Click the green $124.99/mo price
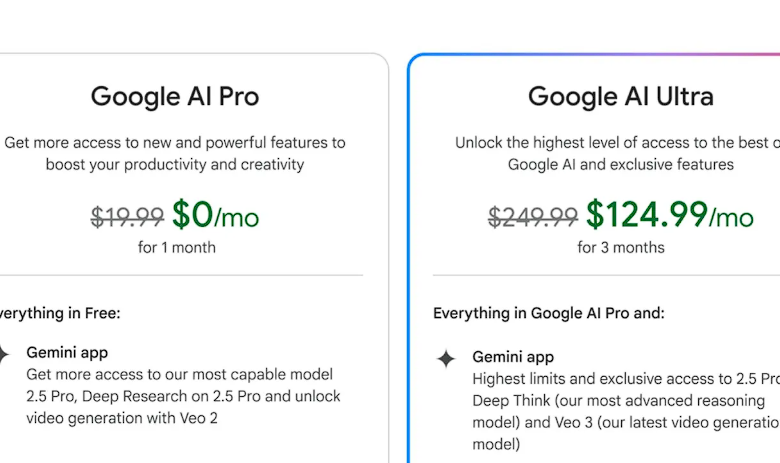Viewport: 780px width, 463px height. click(670, 215)
